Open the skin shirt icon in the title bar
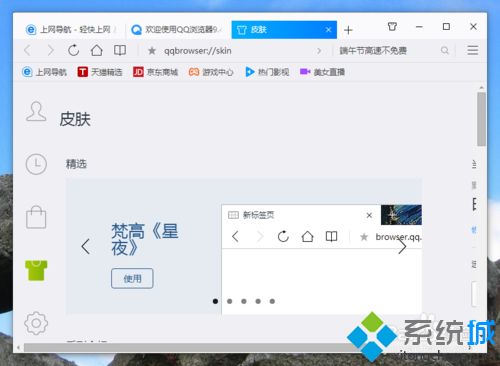Viewport: 500px width, 366px height. pyautogui.click(x=392, y=26)
